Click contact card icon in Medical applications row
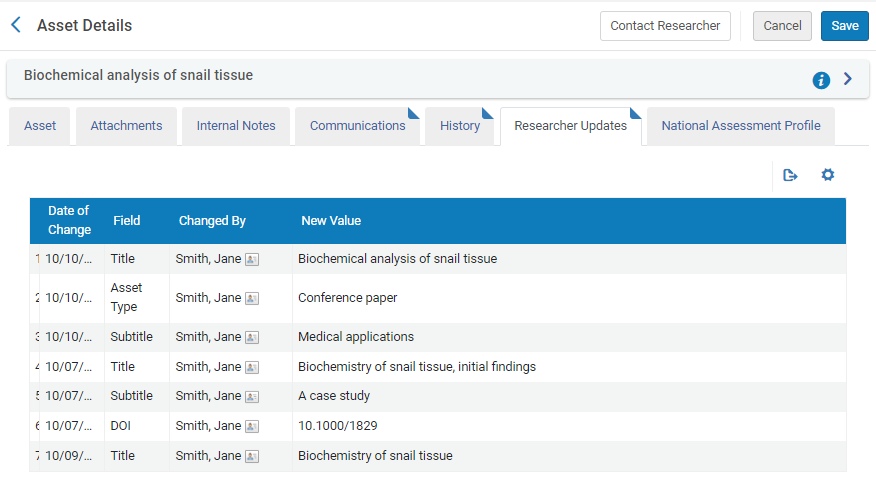Image resolution: width=876 pixels, height=480 pixels. point(252,337)
